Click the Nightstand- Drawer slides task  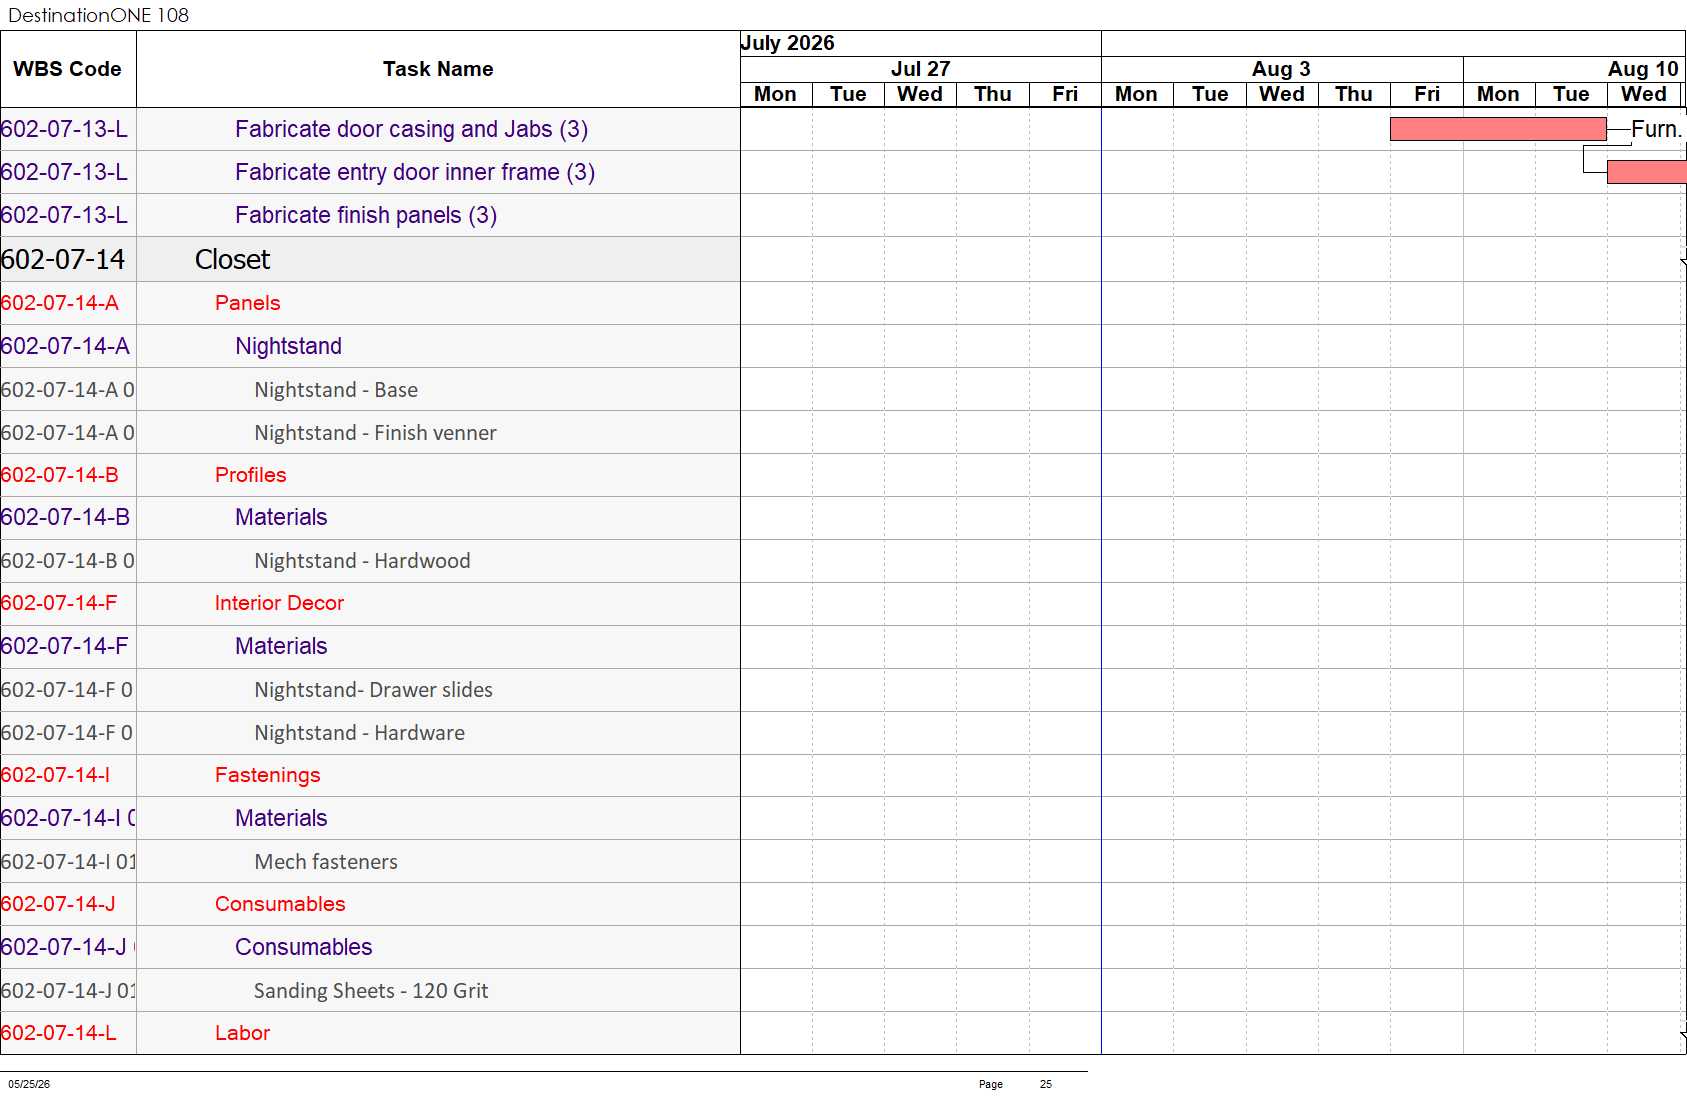(x=373, y=690)
